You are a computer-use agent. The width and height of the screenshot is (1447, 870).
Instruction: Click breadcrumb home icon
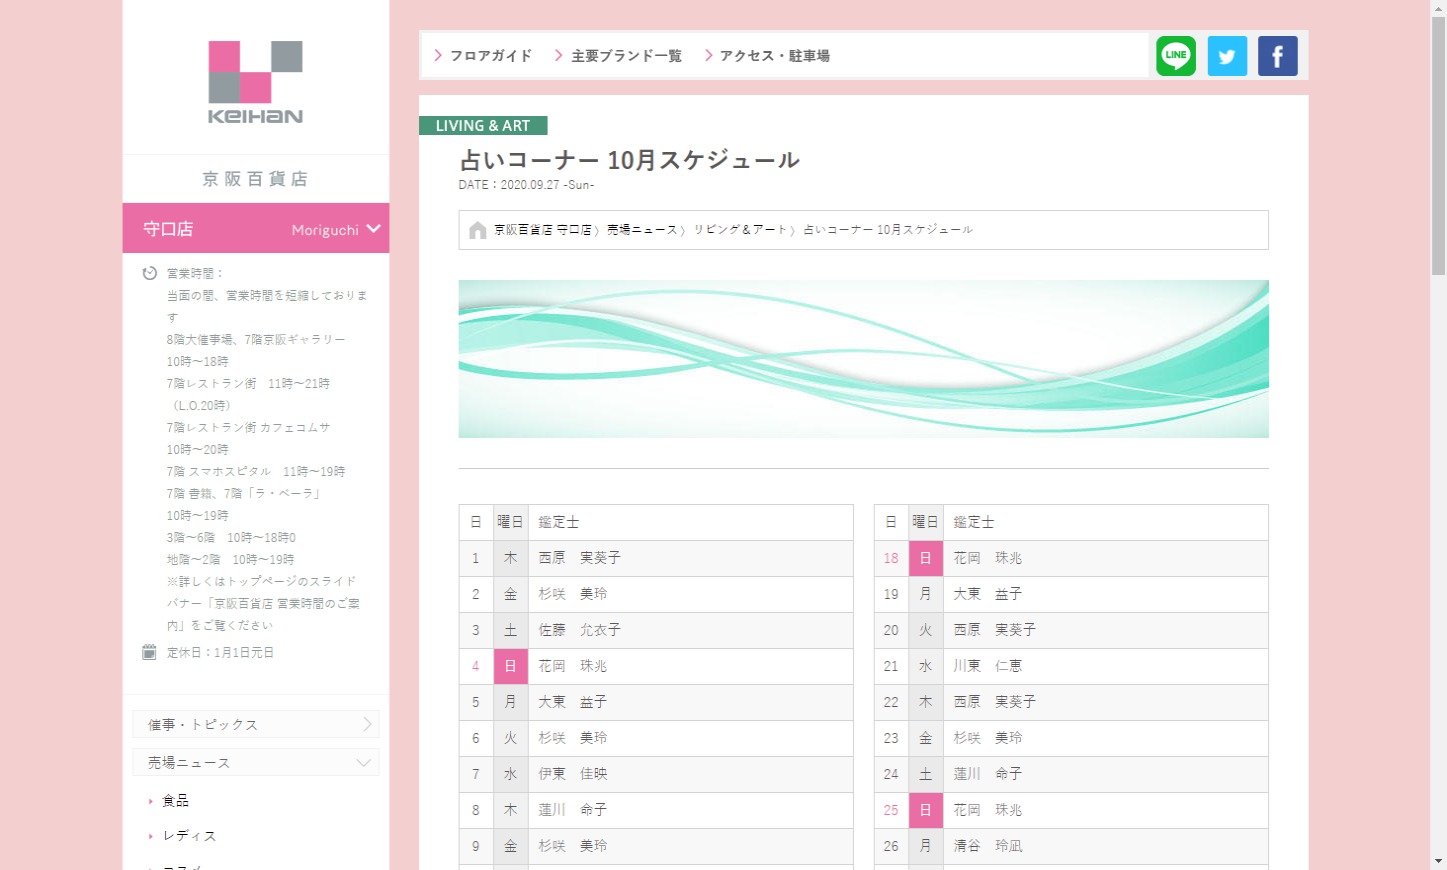coord(478,230)
